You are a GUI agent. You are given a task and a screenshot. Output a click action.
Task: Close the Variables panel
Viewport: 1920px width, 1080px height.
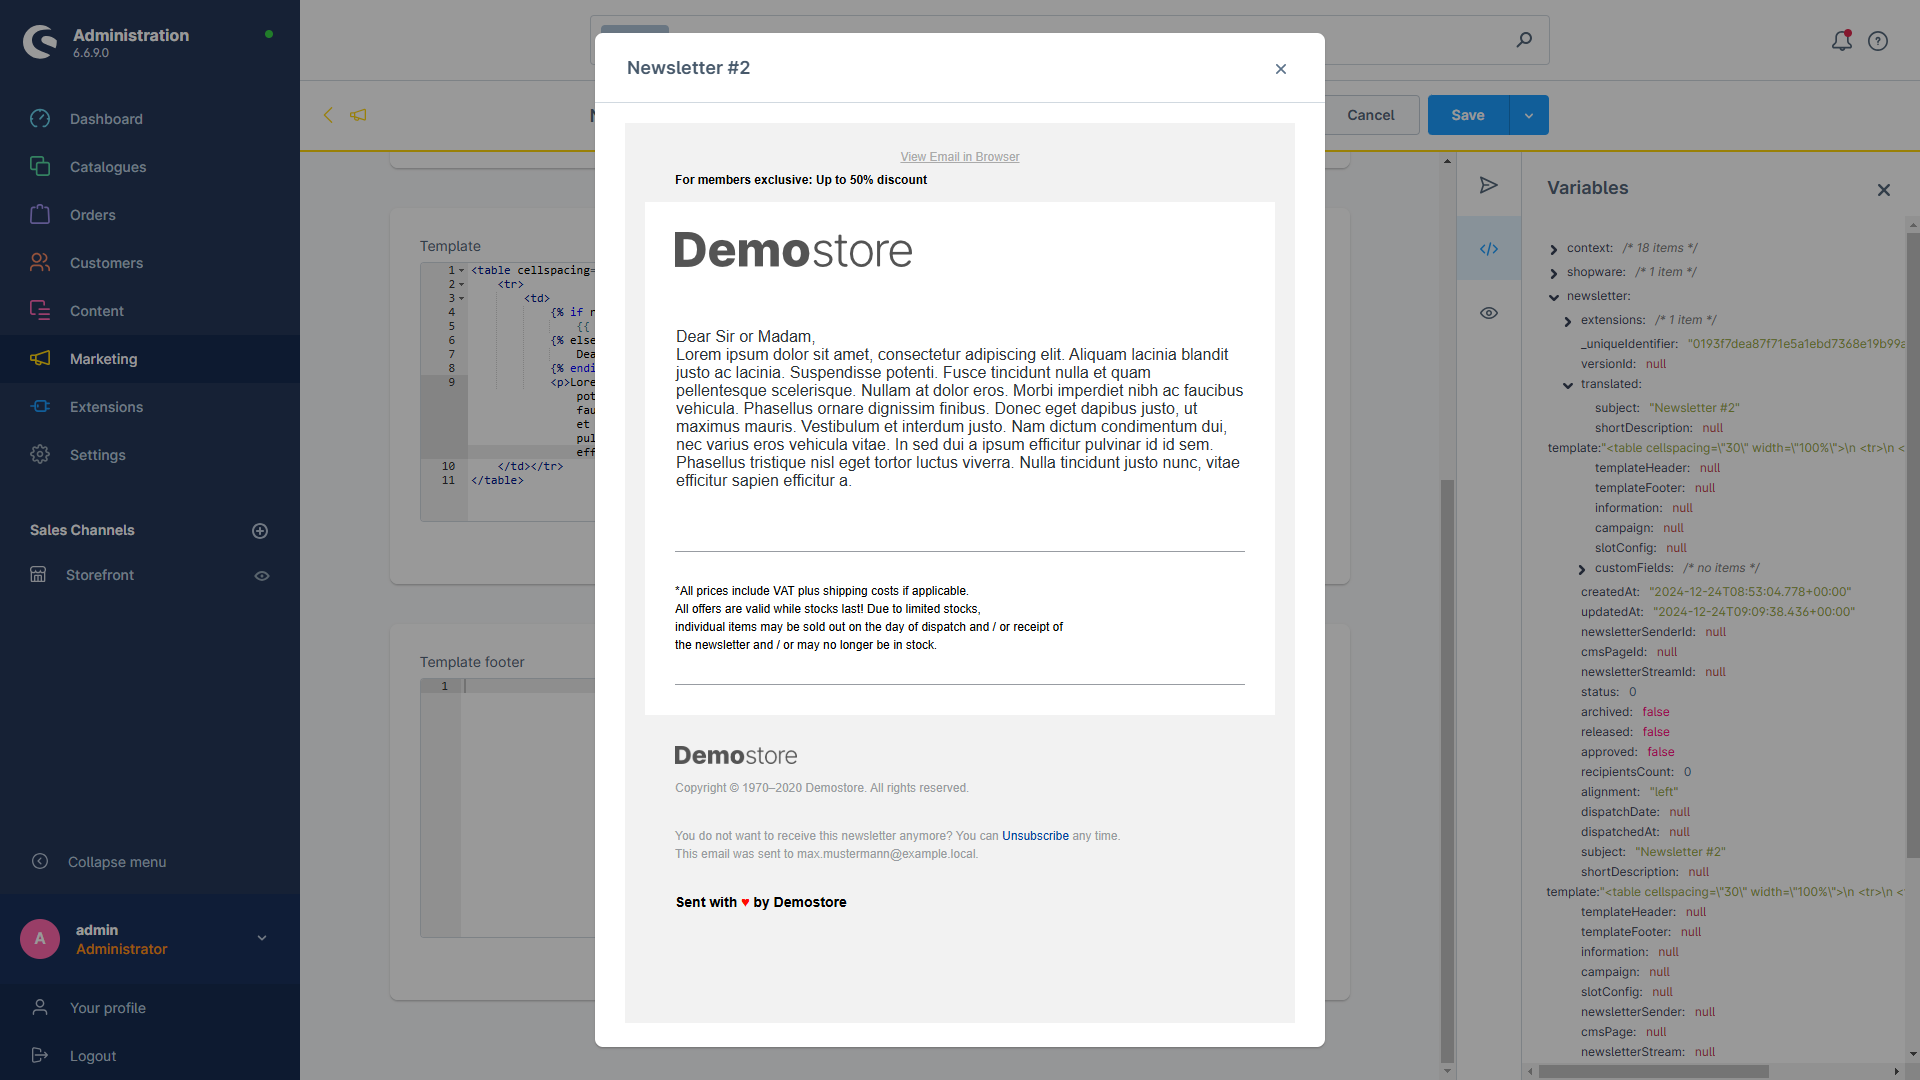pyautogui.click(x=1884, y=190)
